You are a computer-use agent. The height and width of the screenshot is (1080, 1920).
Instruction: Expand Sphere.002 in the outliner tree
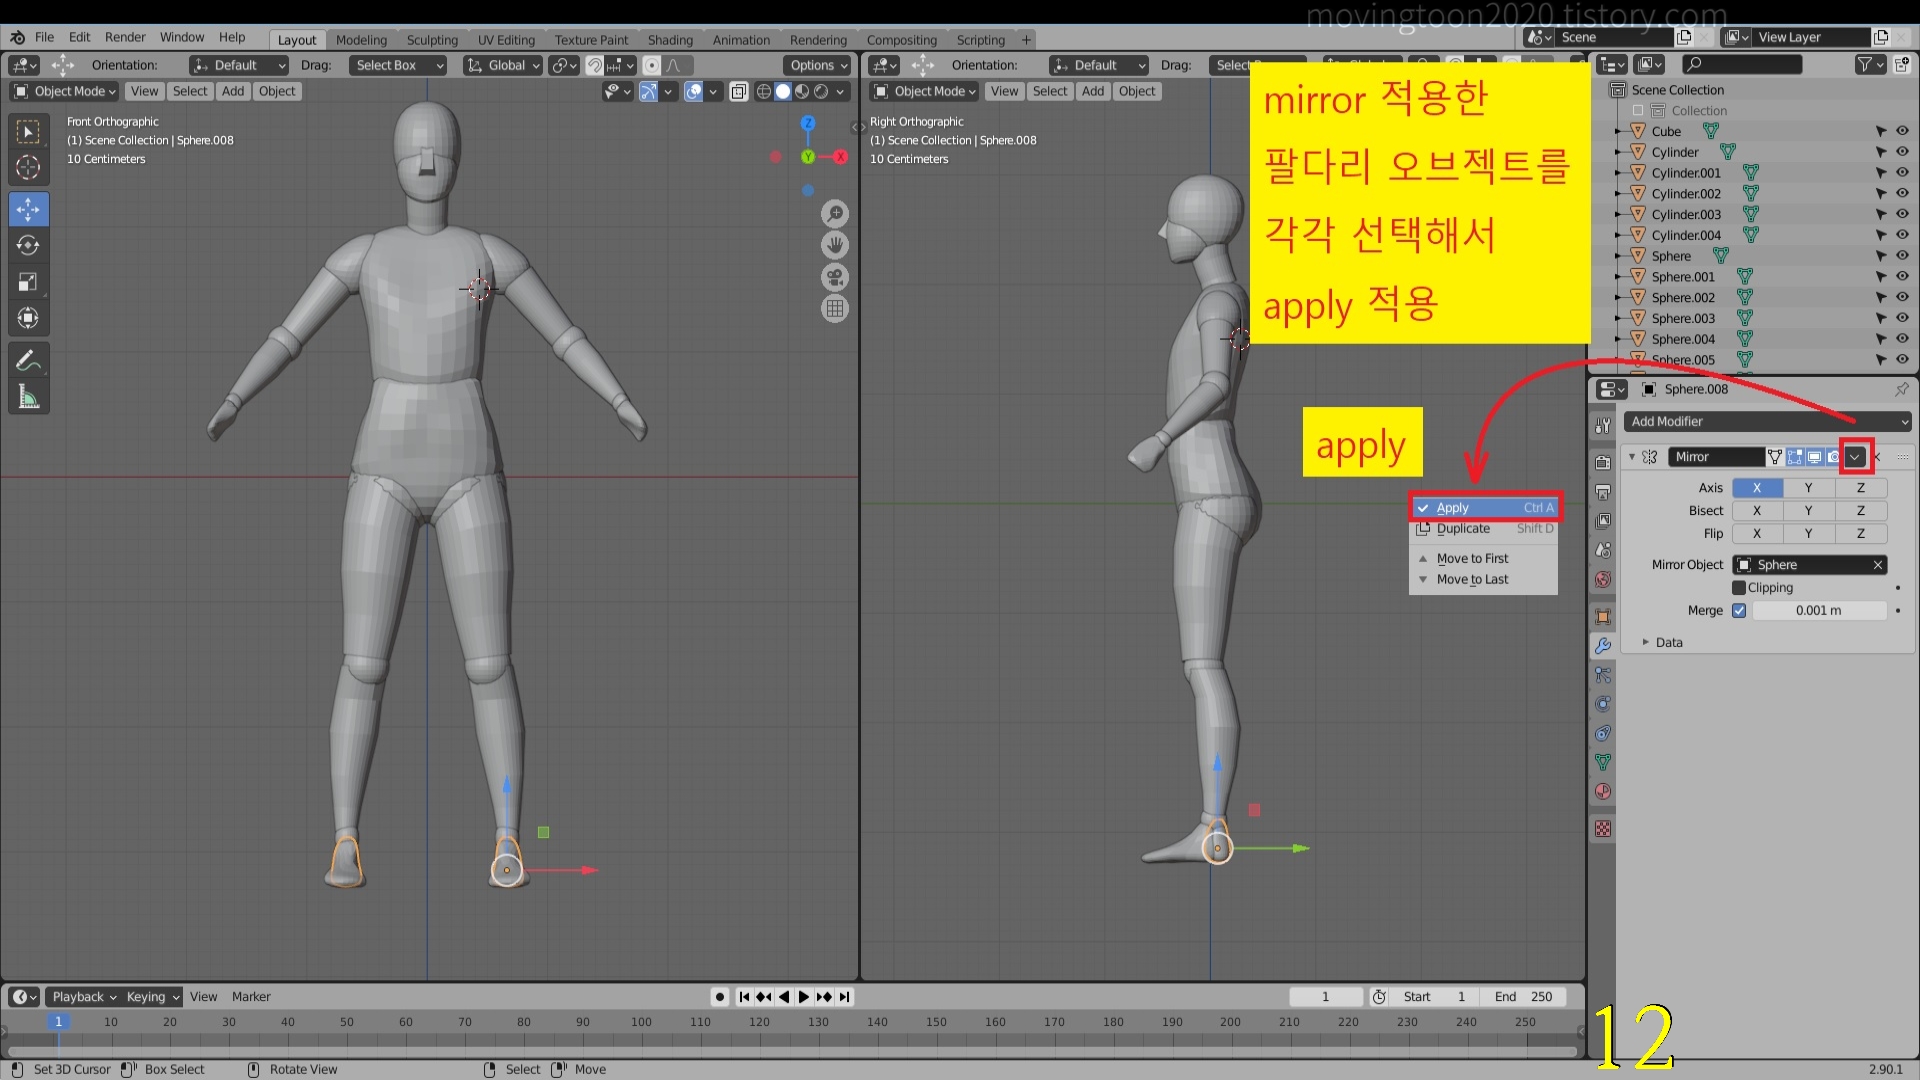[1618, 298]
